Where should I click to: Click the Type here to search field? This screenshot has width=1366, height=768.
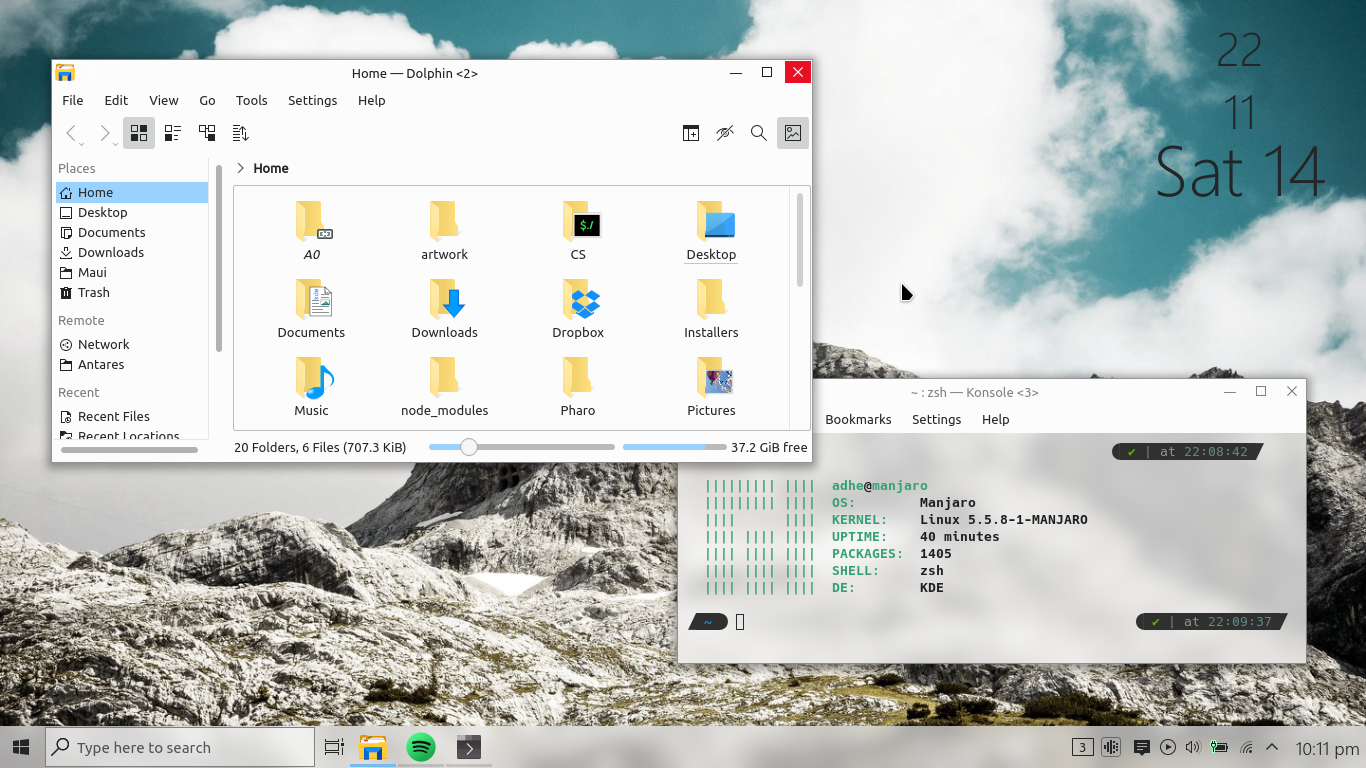point(181,747)
